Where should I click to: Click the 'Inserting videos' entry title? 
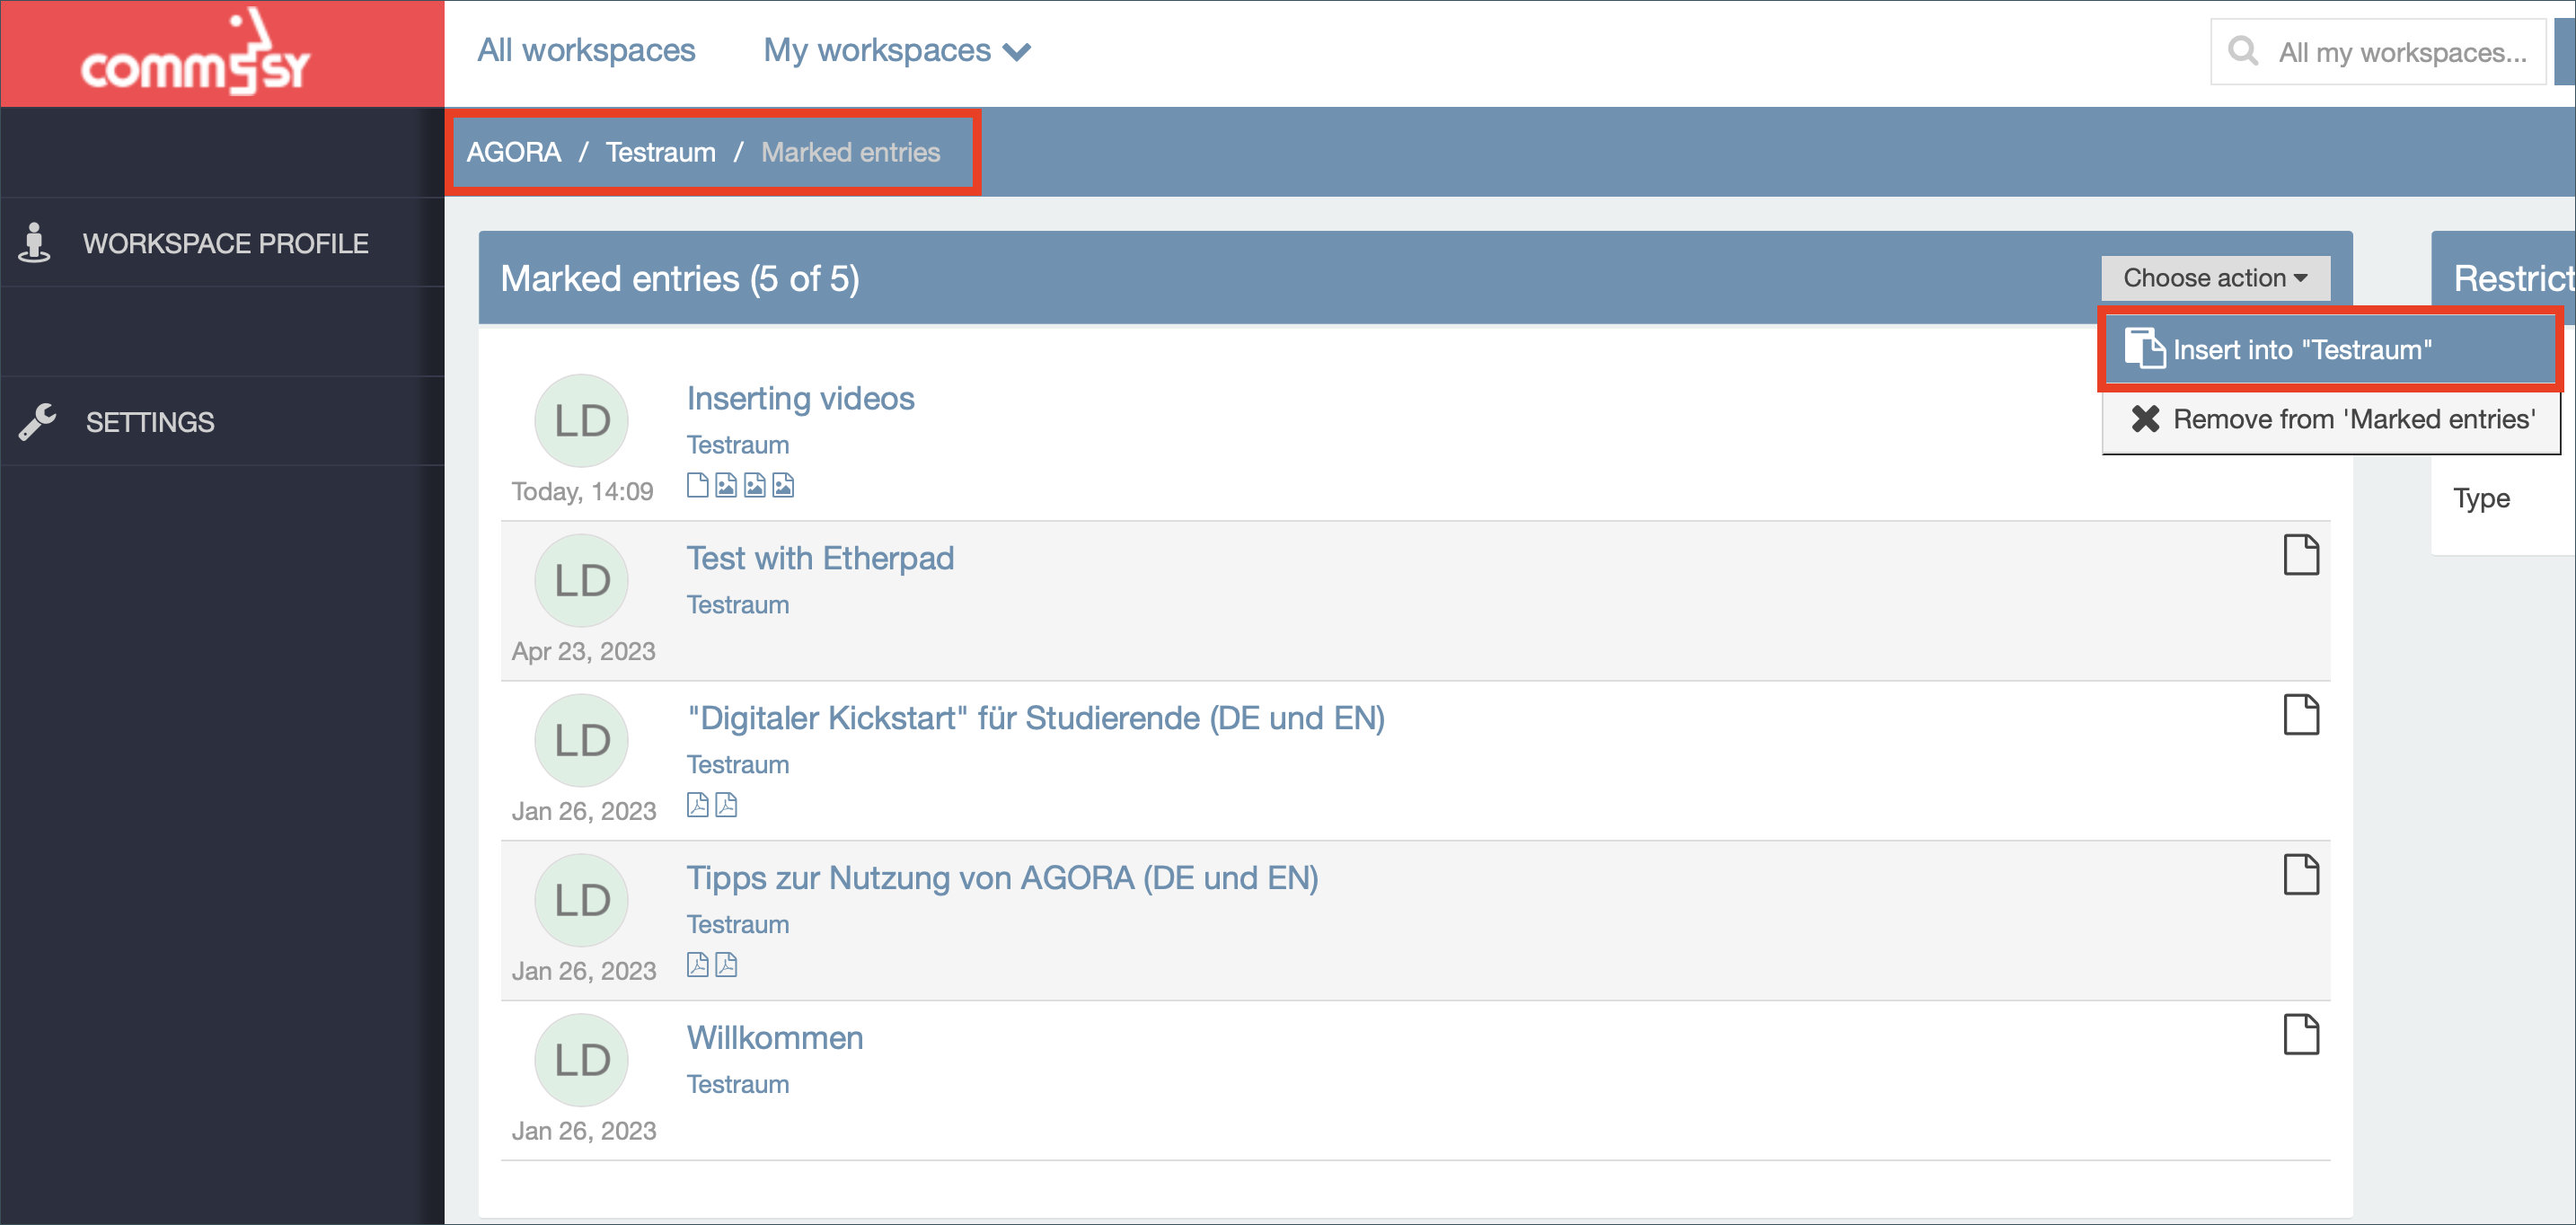point(800,396)
